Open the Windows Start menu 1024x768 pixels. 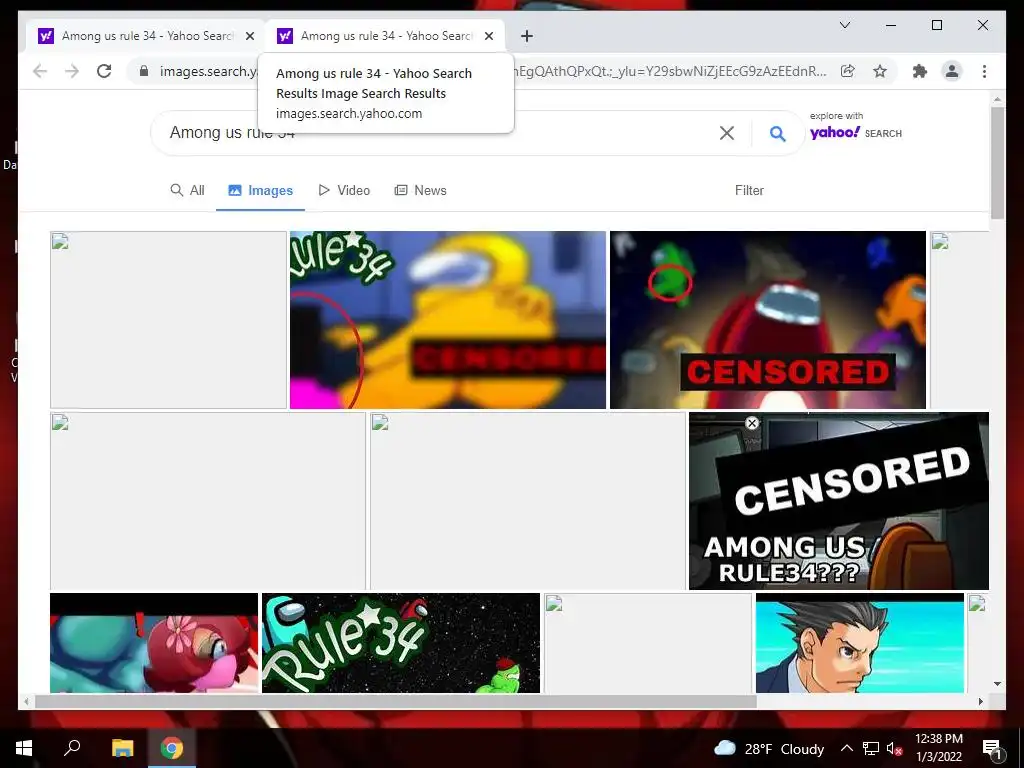pyautogui.click(x=24, y=748)
